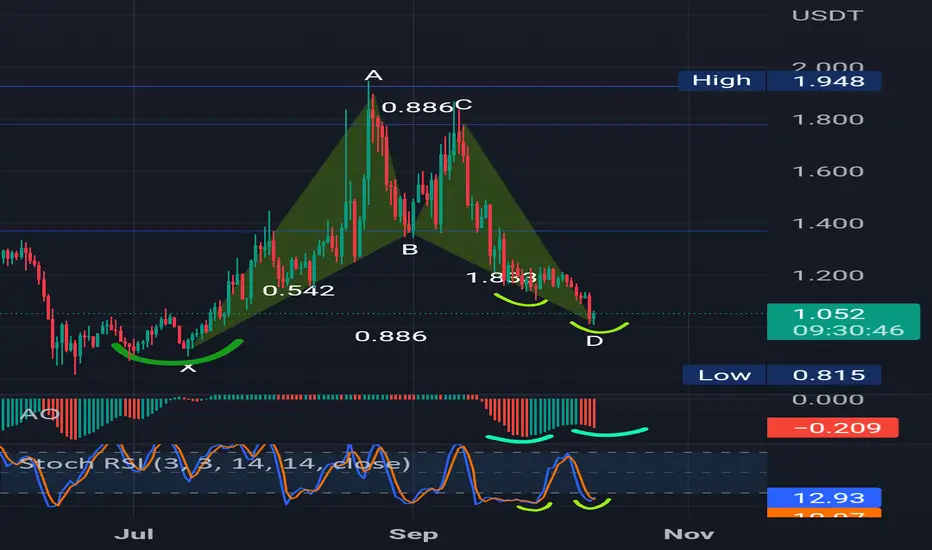Click the USDT currency label

(x=827, y=15)
